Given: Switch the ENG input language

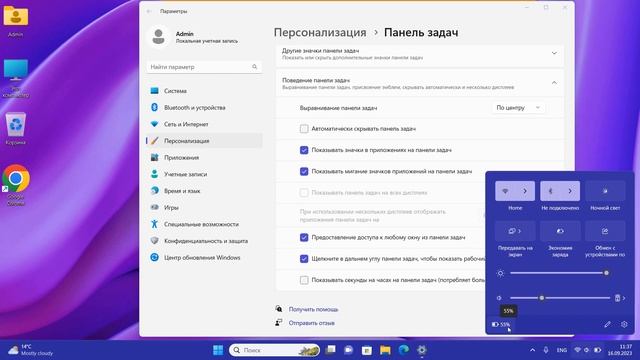Looking at the screenshot, I should (562, 350).
